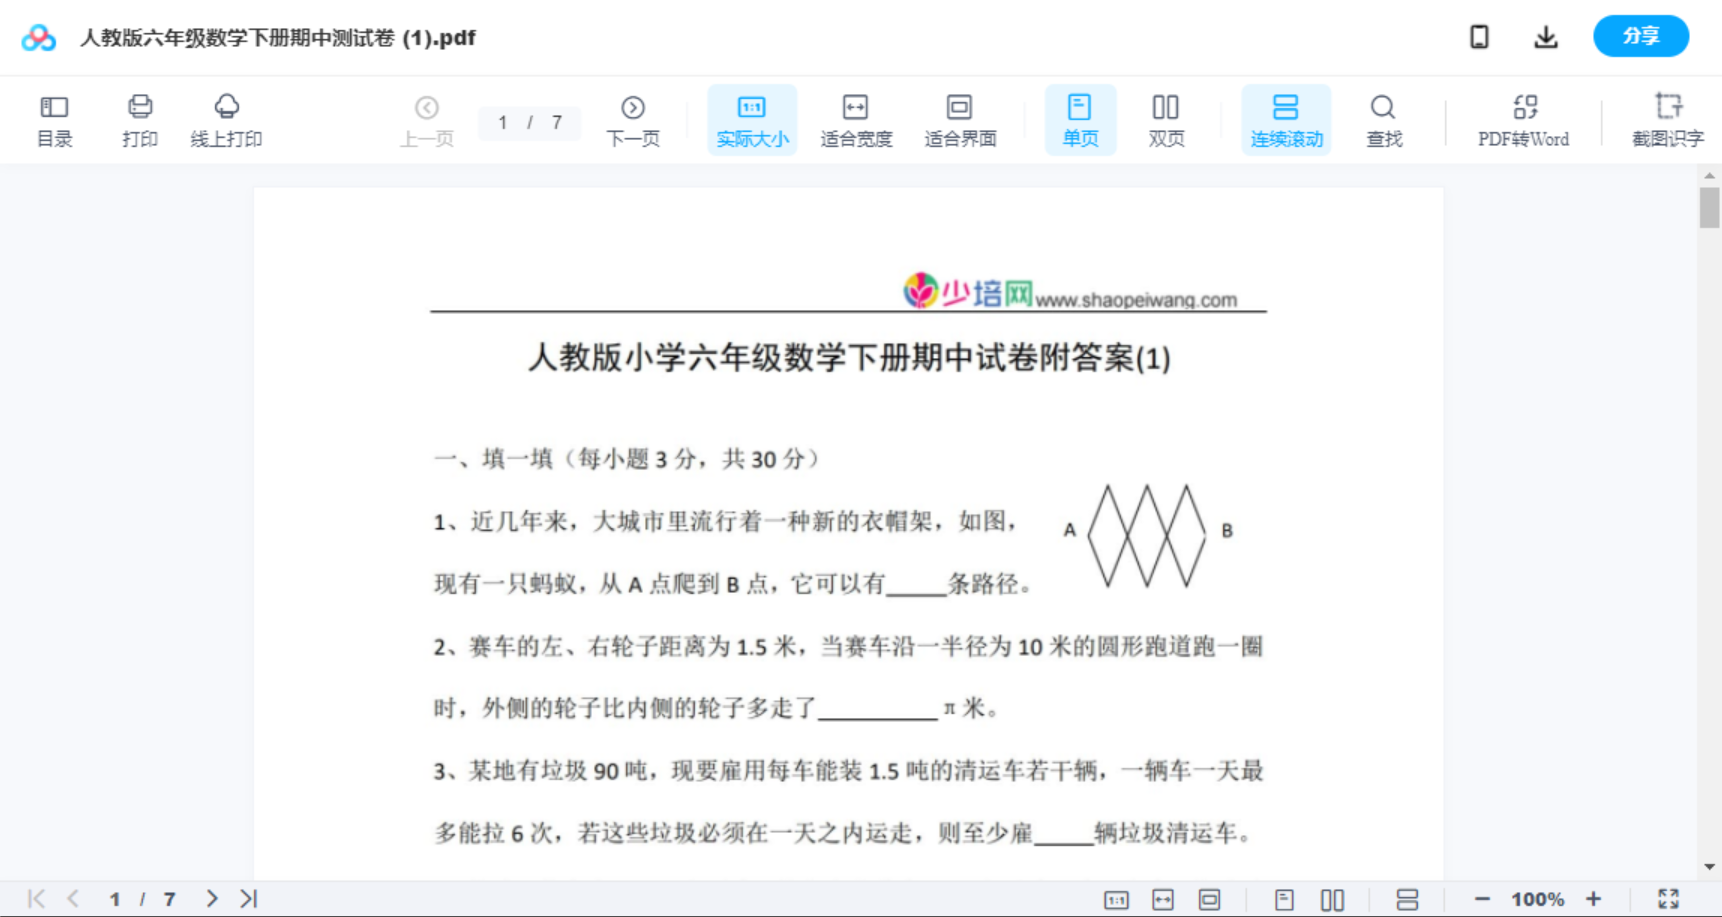The width and height of the screenshot is (1722, 917).
Task: Click the download icon in the header
Action: click(x=1545, y=36)
